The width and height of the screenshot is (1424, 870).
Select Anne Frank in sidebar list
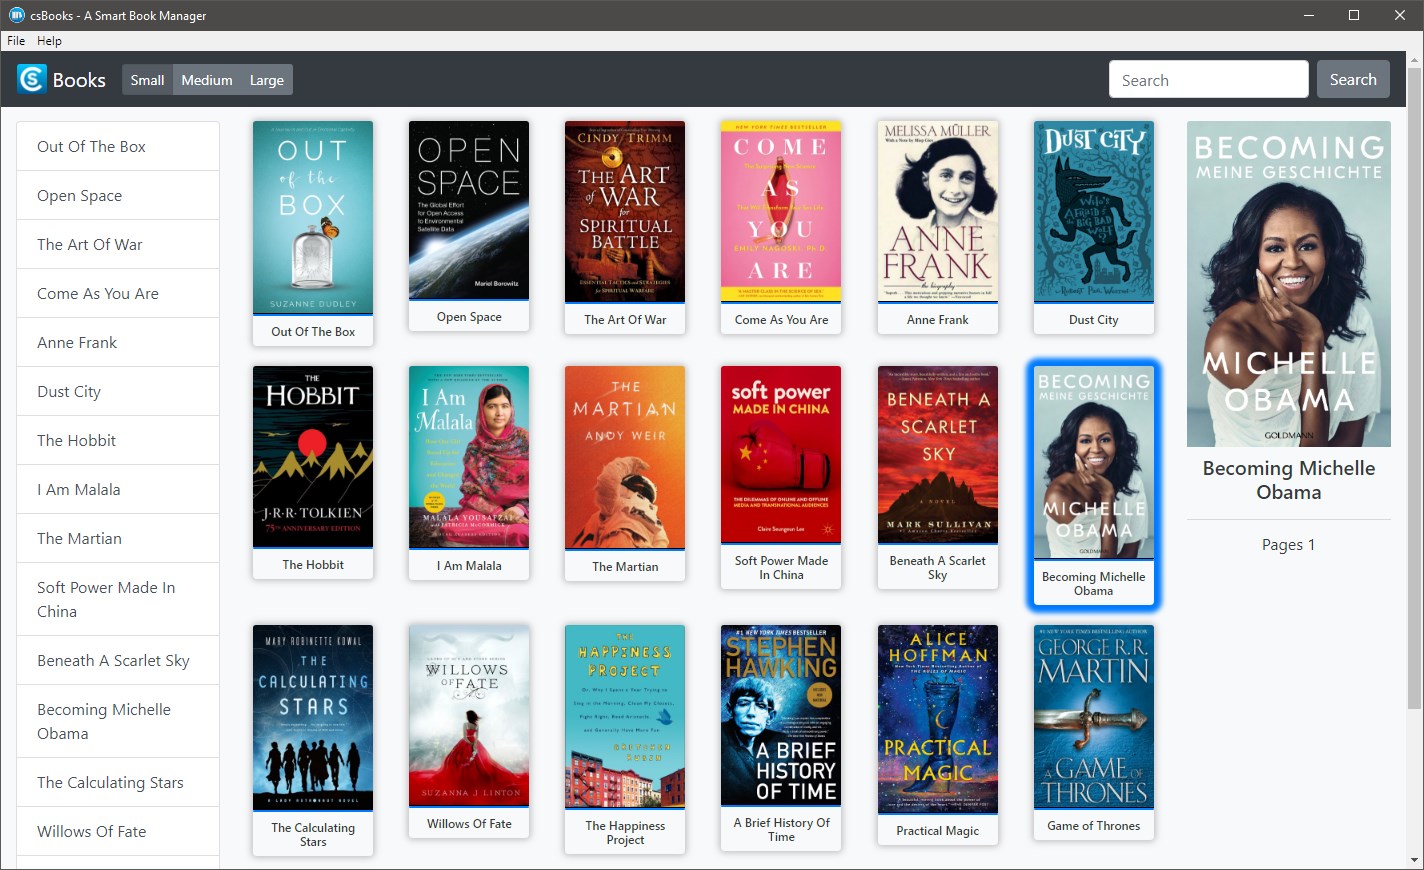(118, 342)
